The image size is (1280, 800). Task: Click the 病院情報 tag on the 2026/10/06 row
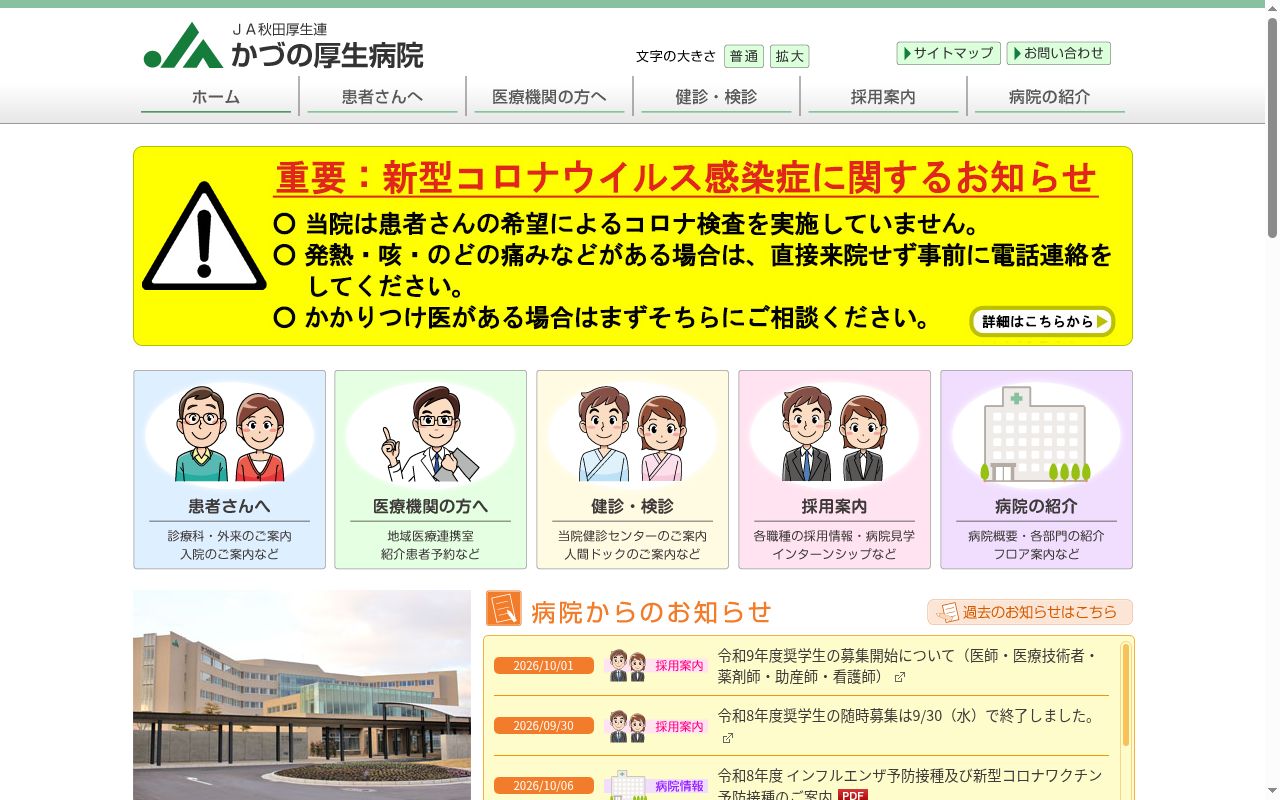click(x=680, y=786)
